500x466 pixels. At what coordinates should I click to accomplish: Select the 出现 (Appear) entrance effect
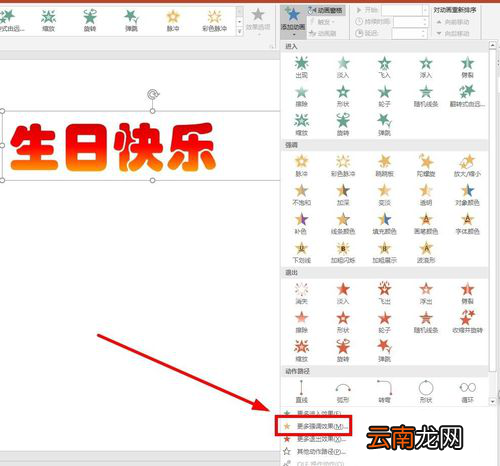tap(301, 67)
